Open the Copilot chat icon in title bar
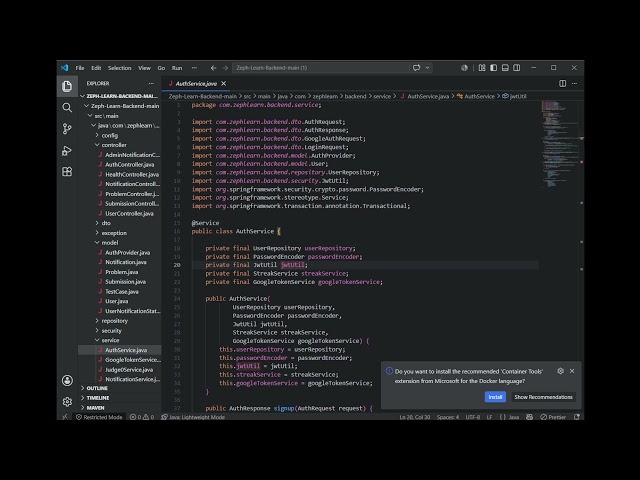 (416, 68)
